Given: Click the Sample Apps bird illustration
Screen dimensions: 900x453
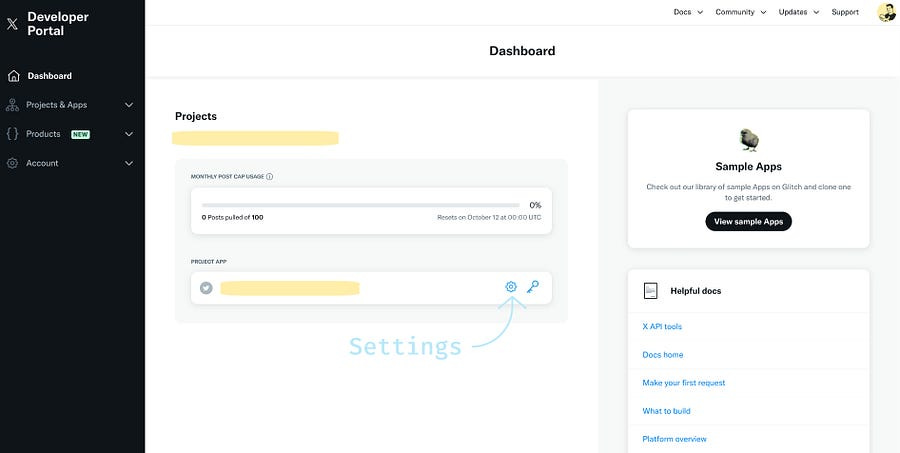Looking at the screenshot, I should (748, 140).
